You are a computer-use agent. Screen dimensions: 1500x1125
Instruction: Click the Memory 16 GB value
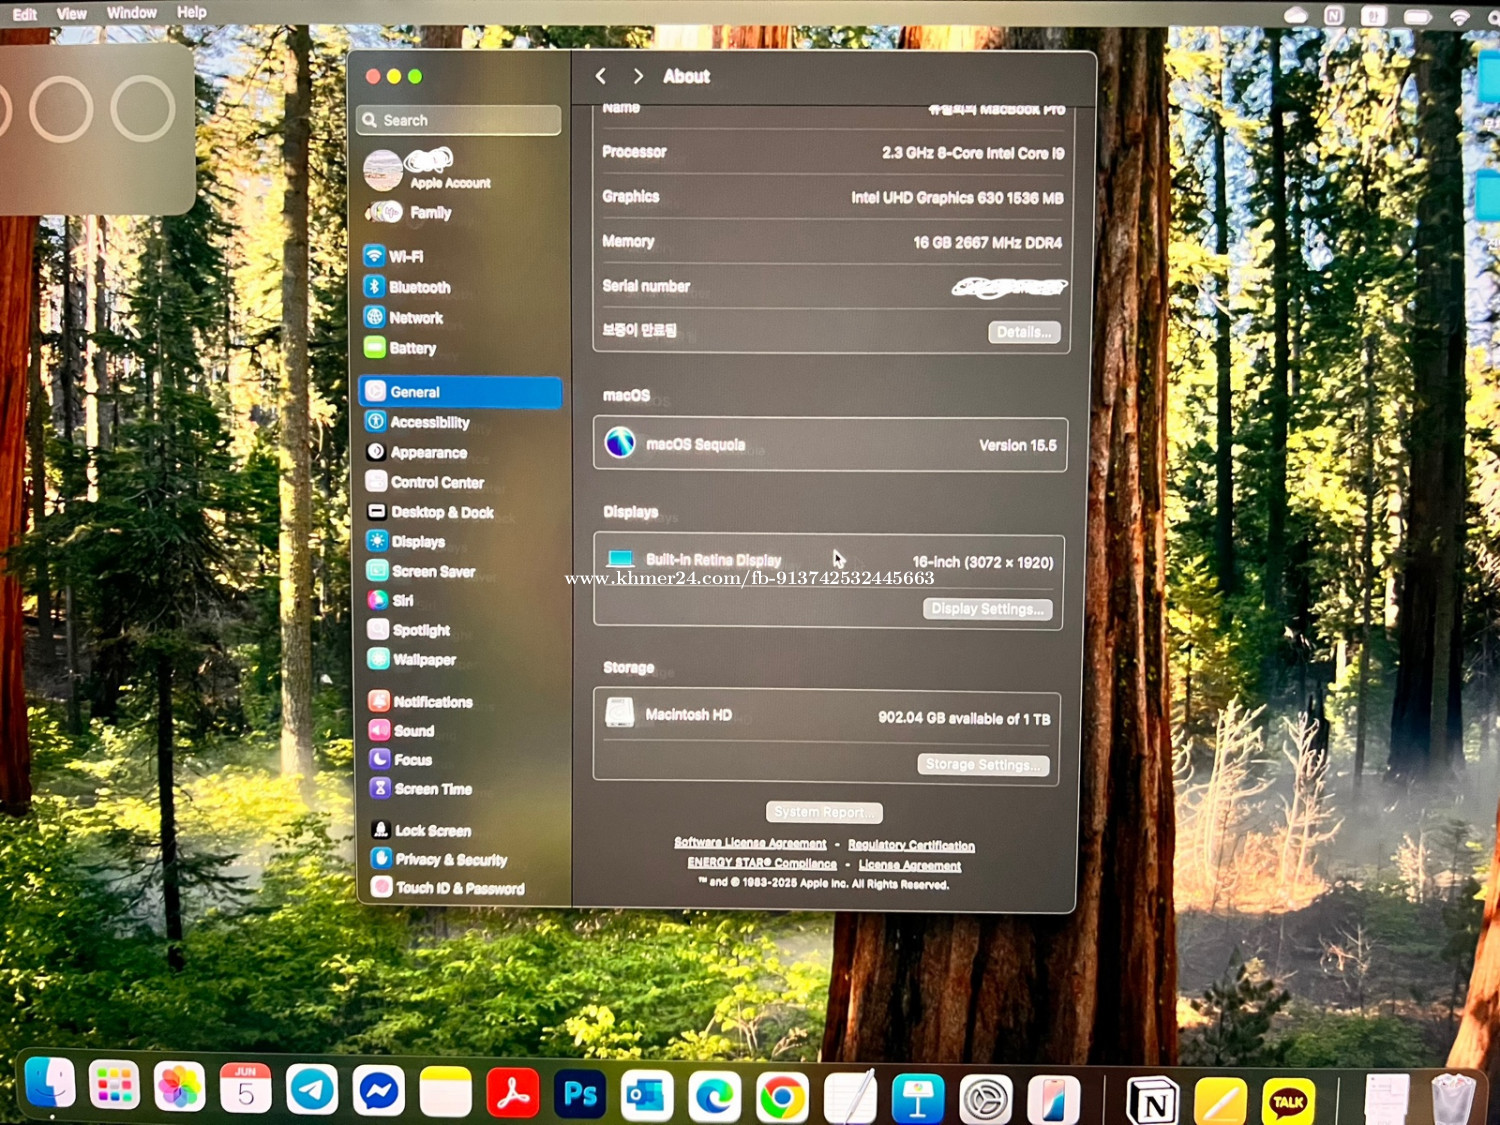[x=987, y=242]
